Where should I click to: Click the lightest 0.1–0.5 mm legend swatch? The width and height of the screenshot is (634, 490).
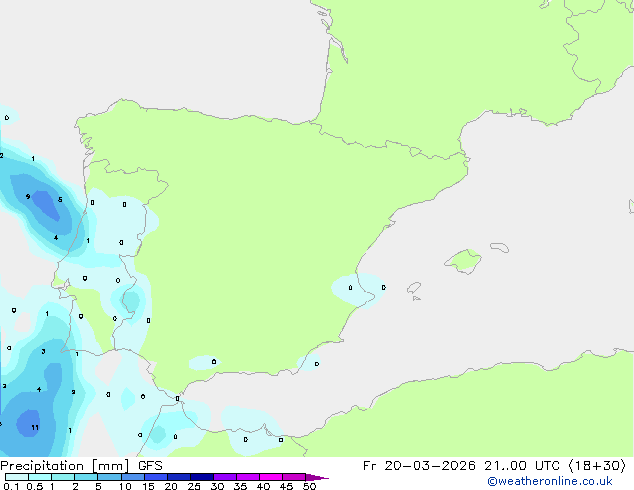click(x=17, y=477)
